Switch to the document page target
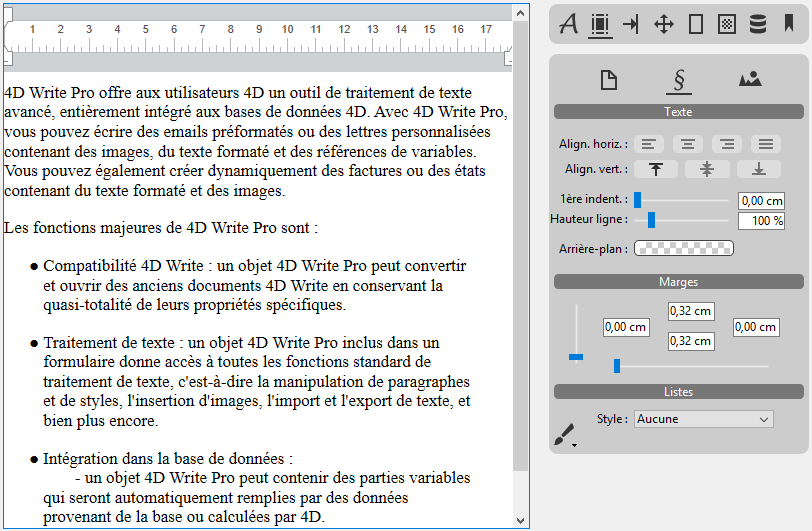This screenshot has width=812, height=531. pos(608,80)
